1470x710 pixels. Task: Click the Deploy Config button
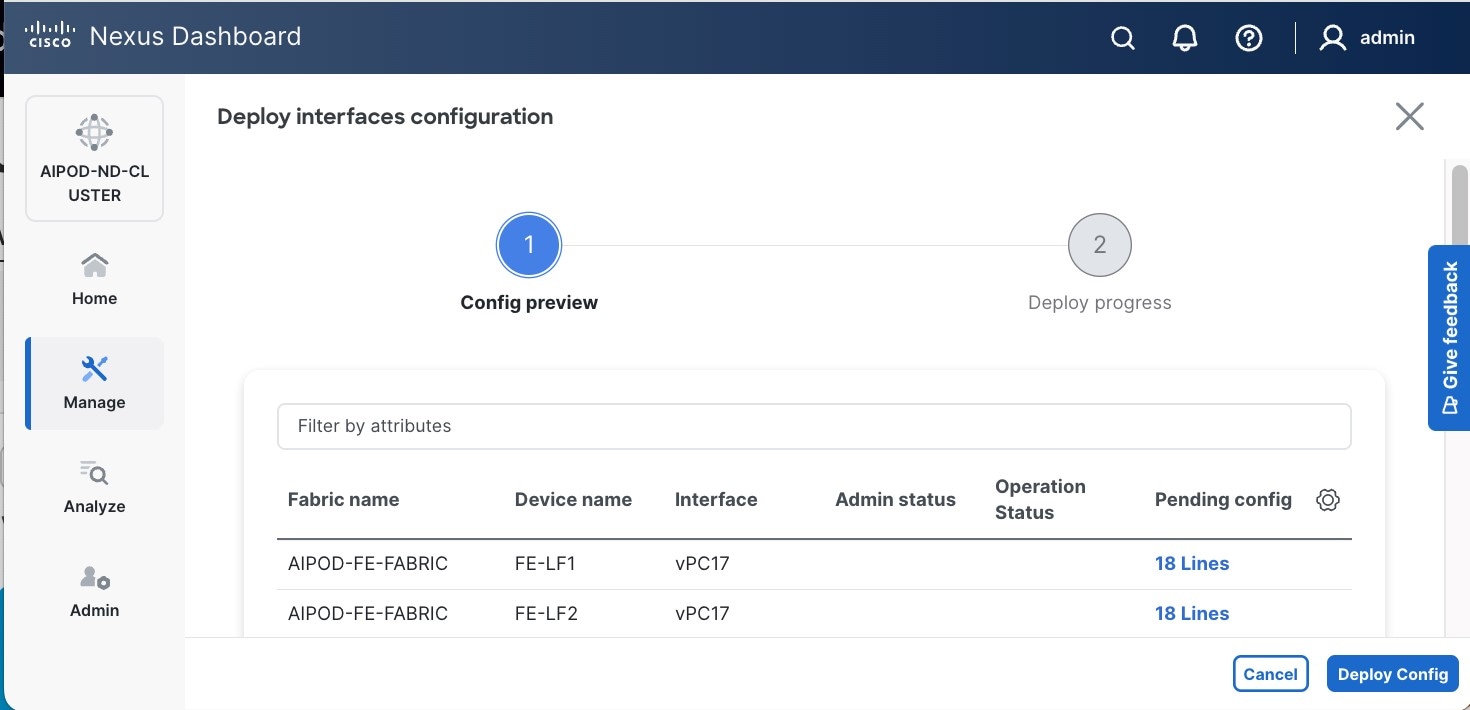click(x=1392, y=674)
